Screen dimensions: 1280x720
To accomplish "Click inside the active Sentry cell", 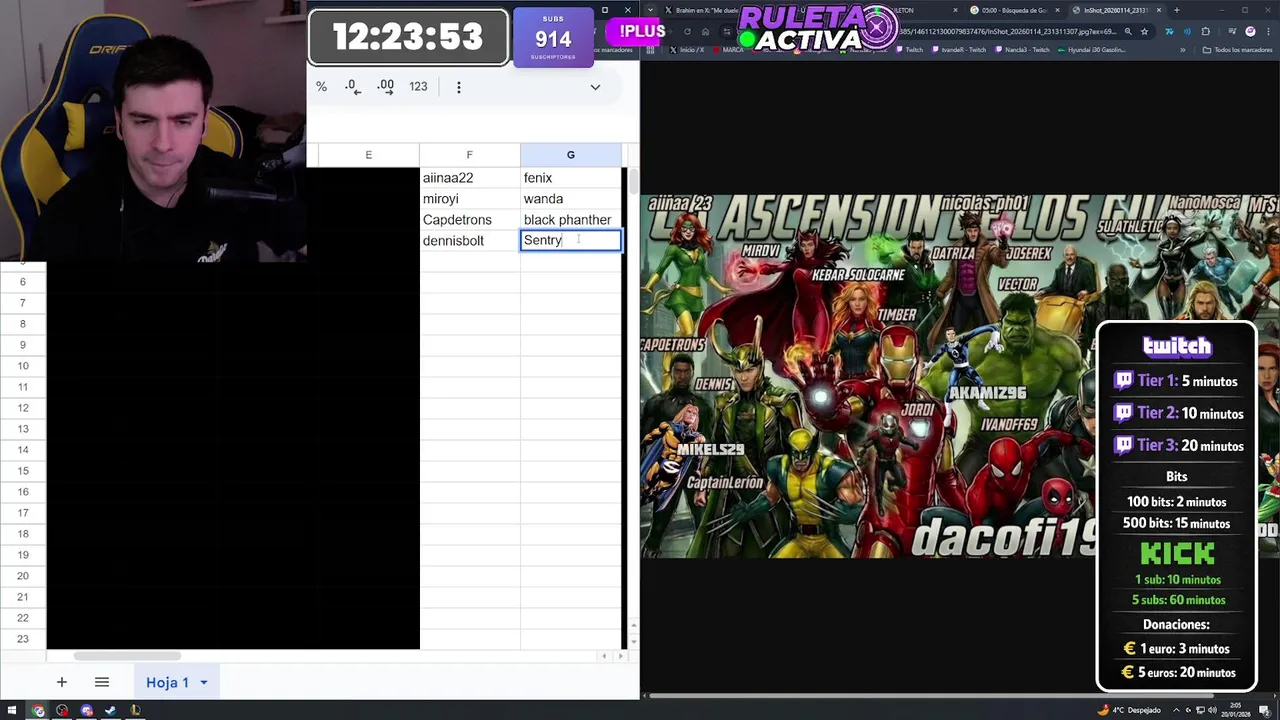I will [571, 240].
